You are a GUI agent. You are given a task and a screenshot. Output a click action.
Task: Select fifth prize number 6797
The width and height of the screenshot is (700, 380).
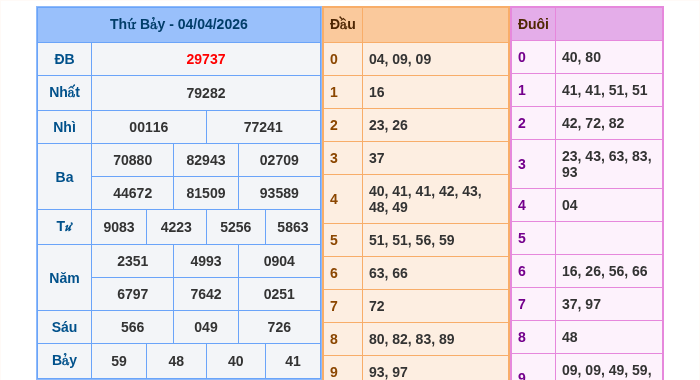tap(133, 294)
